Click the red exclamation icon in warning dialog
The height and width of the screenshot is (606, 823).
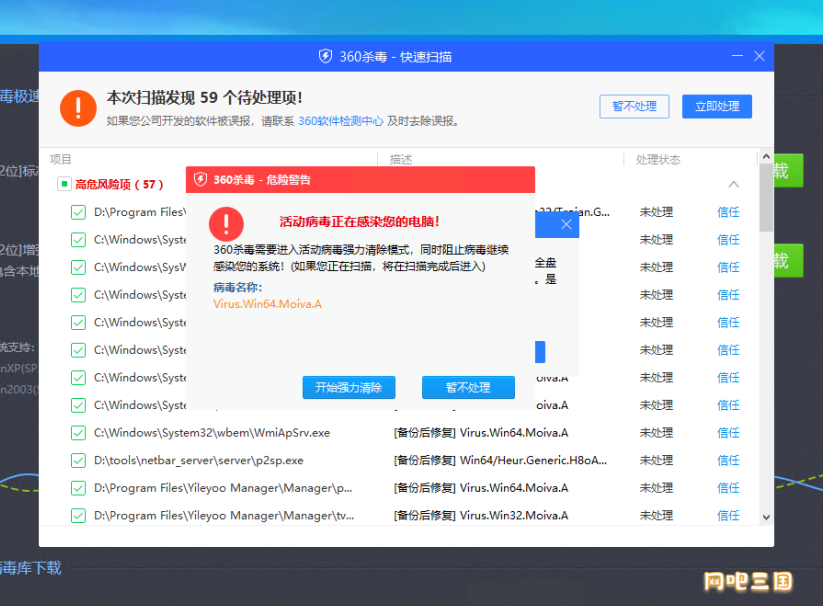coord(226,224)
